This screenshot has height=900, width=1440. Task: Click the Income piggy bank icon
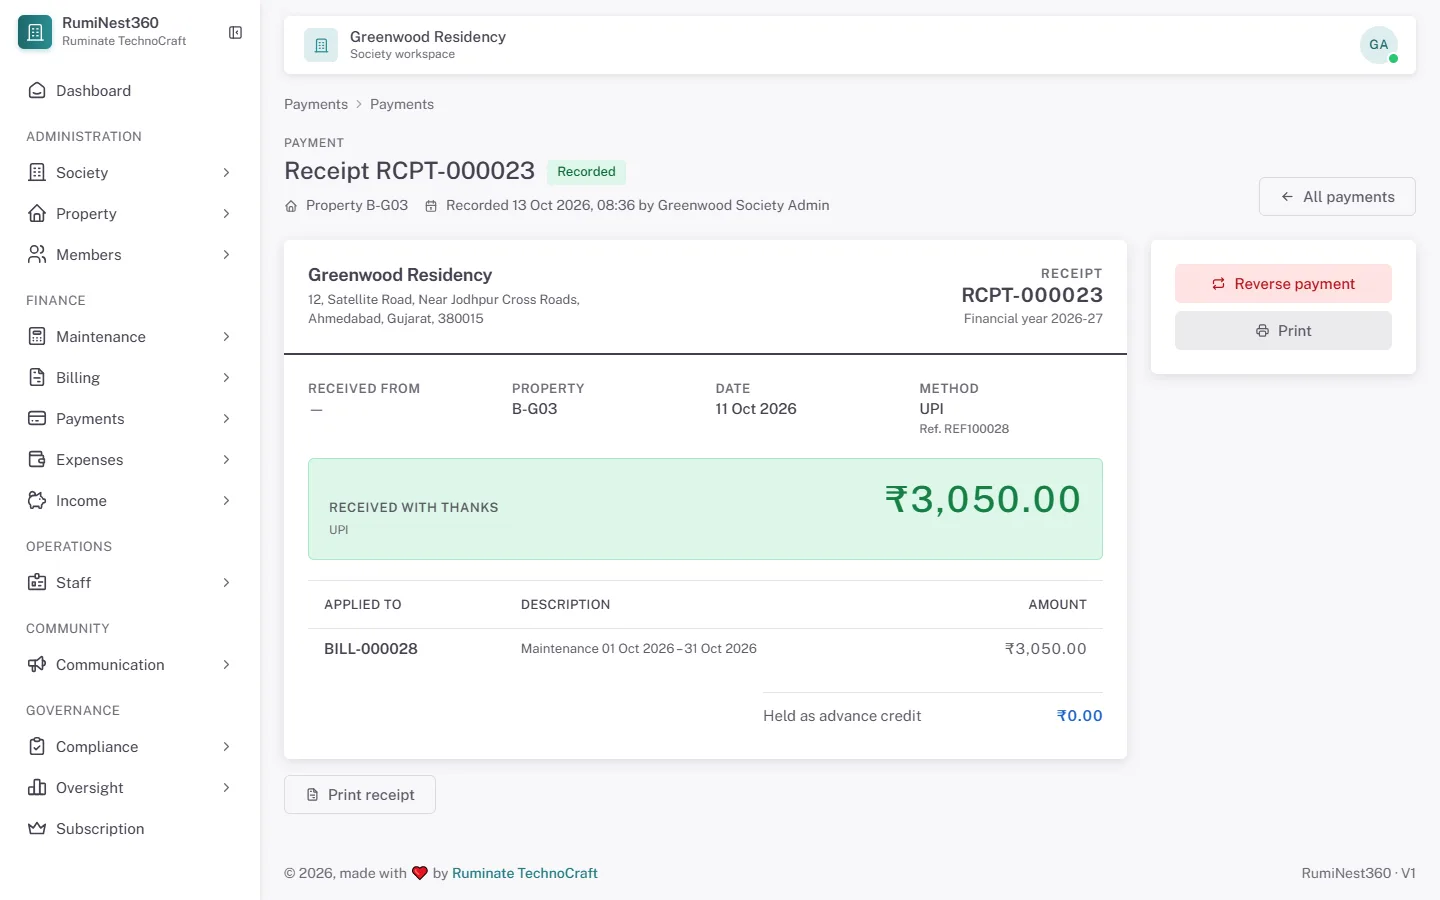[x=37, y=501]
